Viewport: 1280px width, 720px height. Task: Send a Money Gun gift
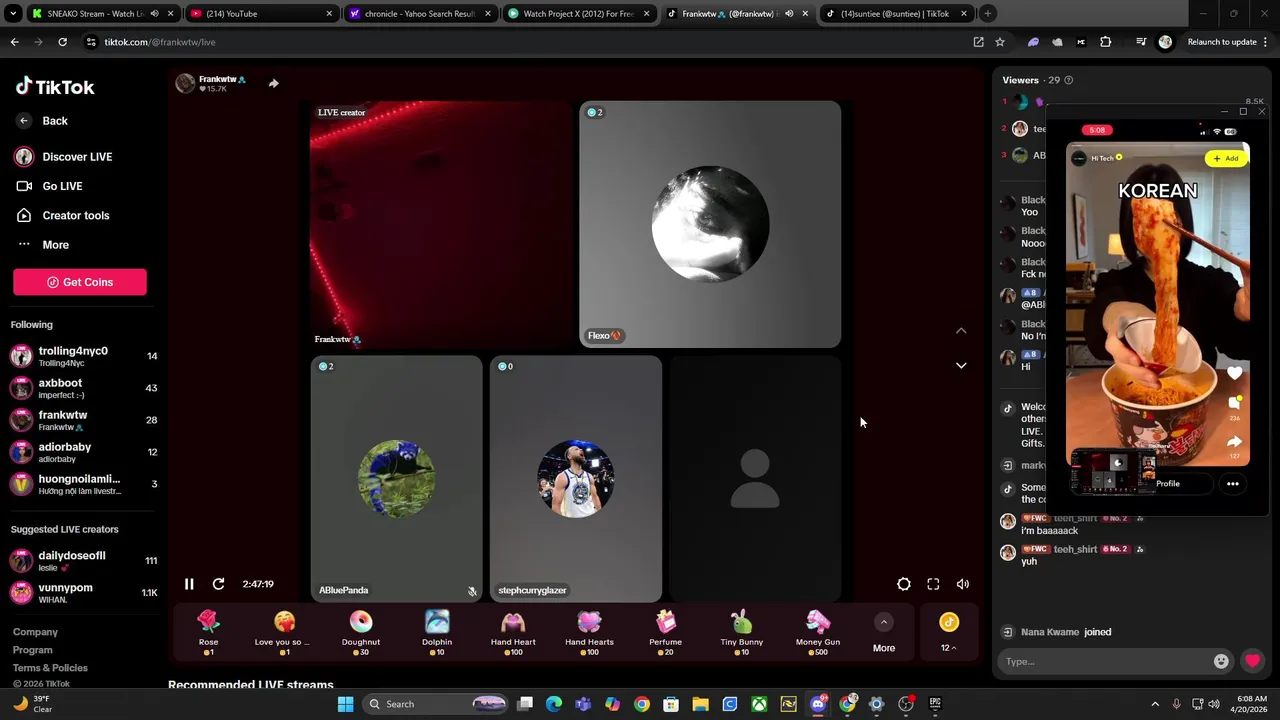click(818, 633)
